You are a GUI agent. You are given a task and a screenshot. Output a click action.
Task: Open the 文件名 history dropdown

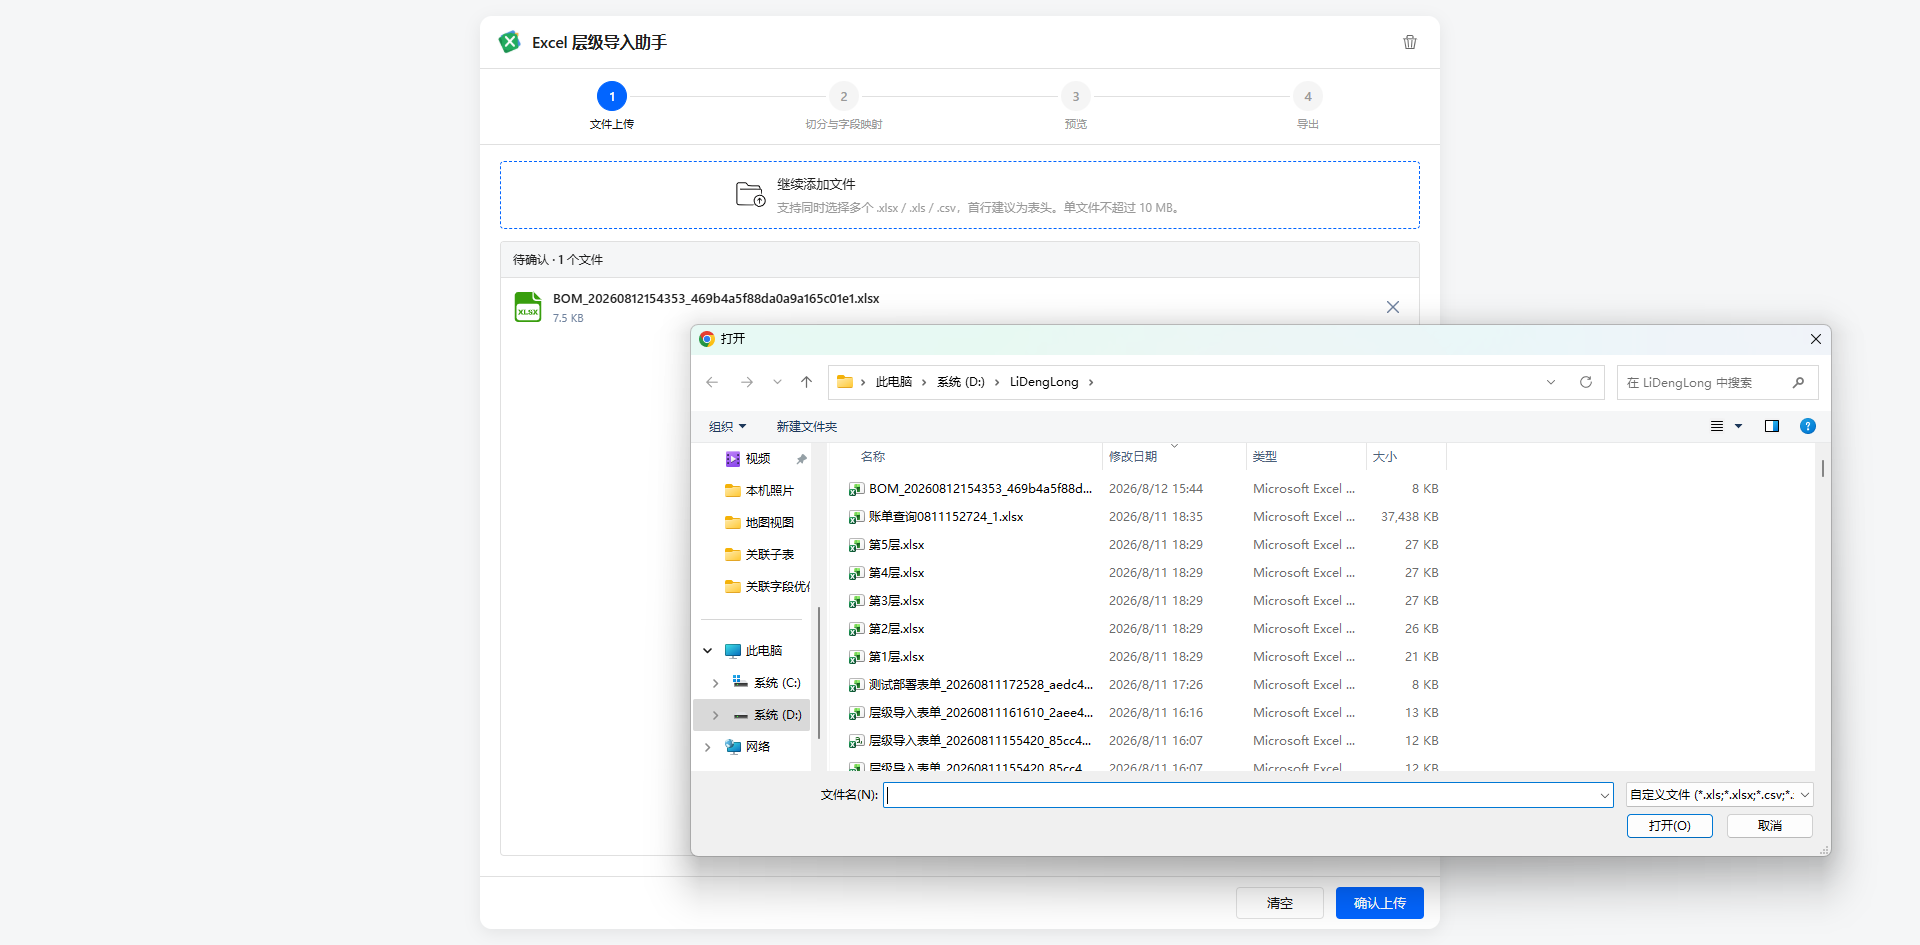(x=1605, y=795)
